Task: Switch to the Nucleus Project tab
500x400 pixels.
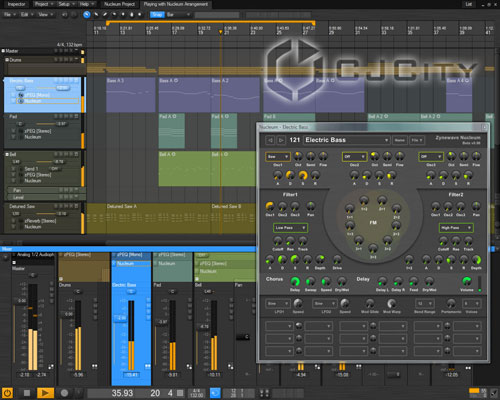Action: [119, 4]
